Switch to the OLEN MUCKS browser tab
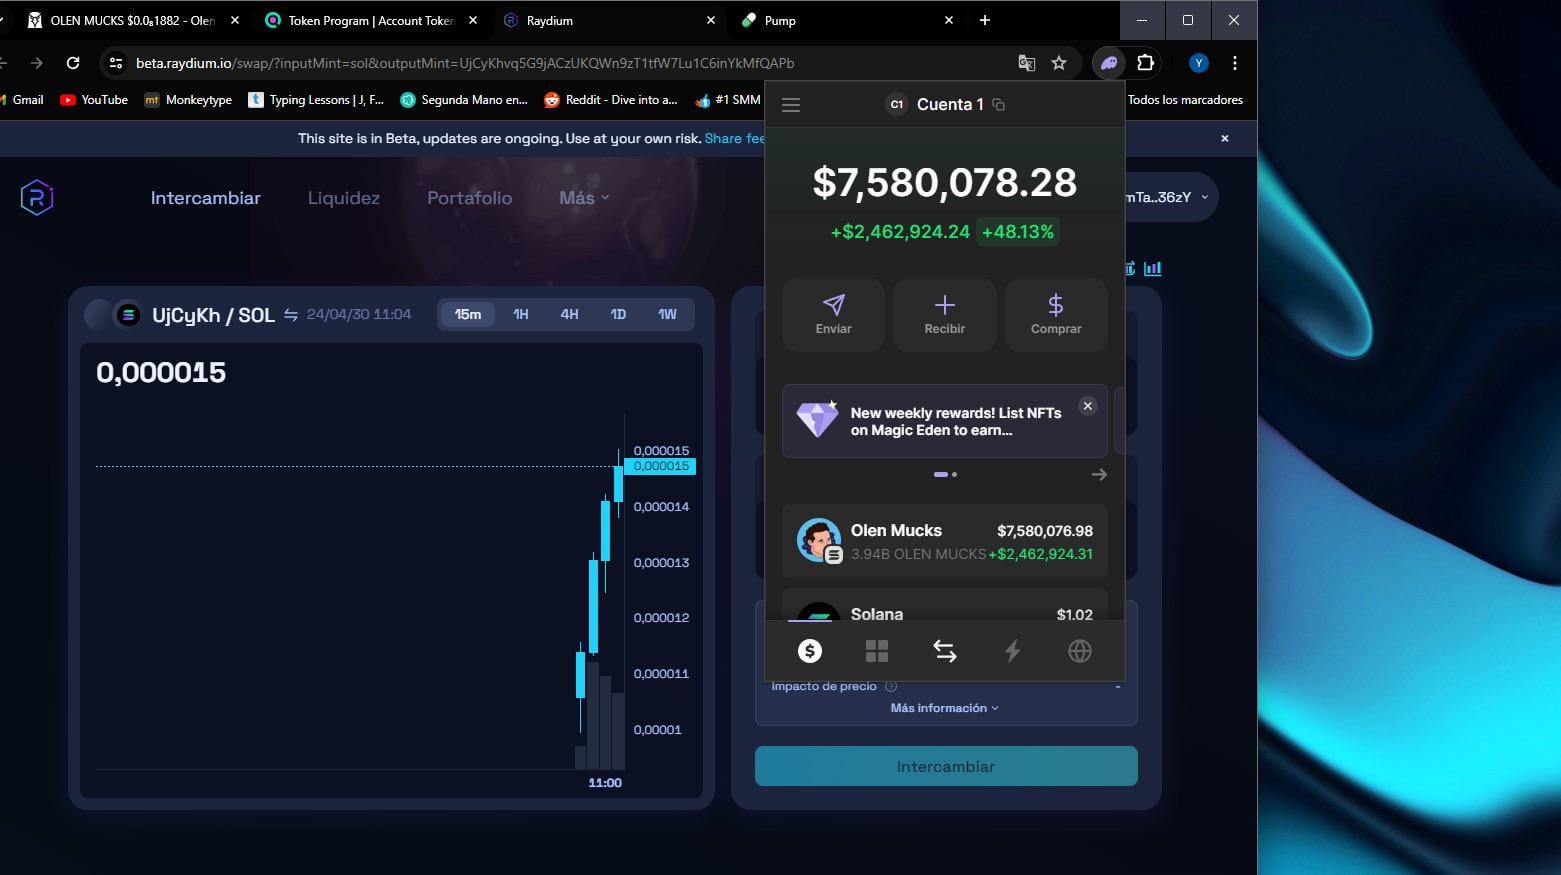 133,20
